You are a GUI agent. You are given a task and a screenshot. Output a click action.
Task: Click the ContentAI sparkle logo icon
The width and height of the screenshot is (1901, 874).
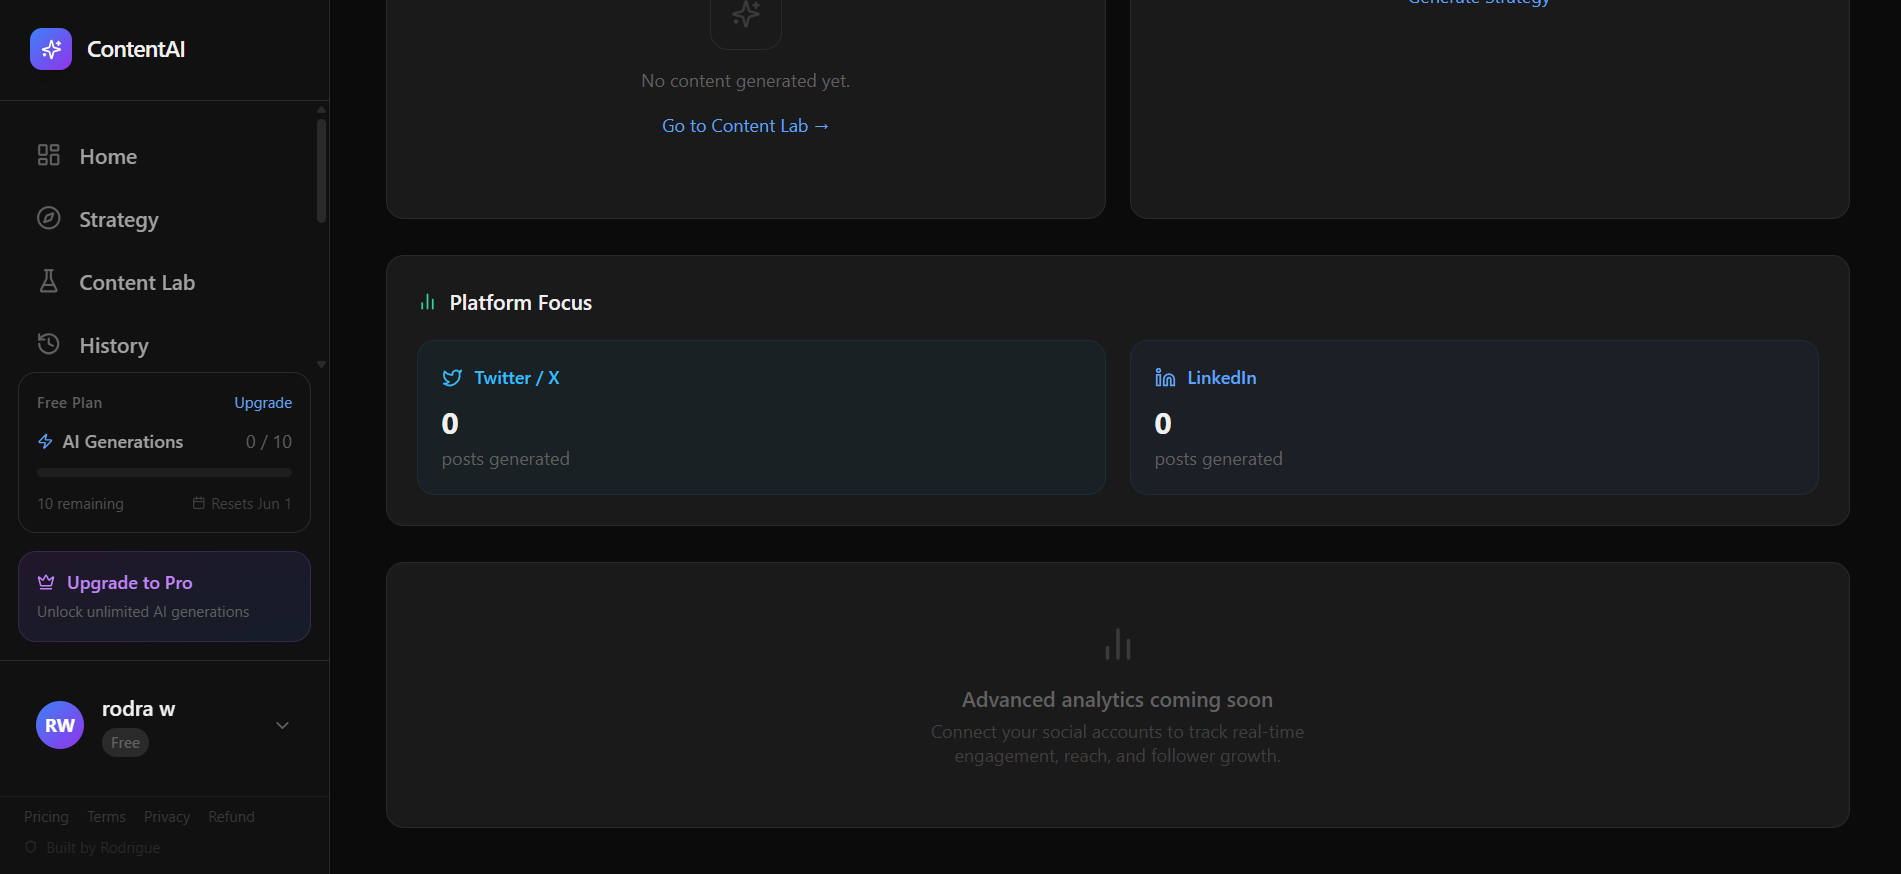(51, 49)
